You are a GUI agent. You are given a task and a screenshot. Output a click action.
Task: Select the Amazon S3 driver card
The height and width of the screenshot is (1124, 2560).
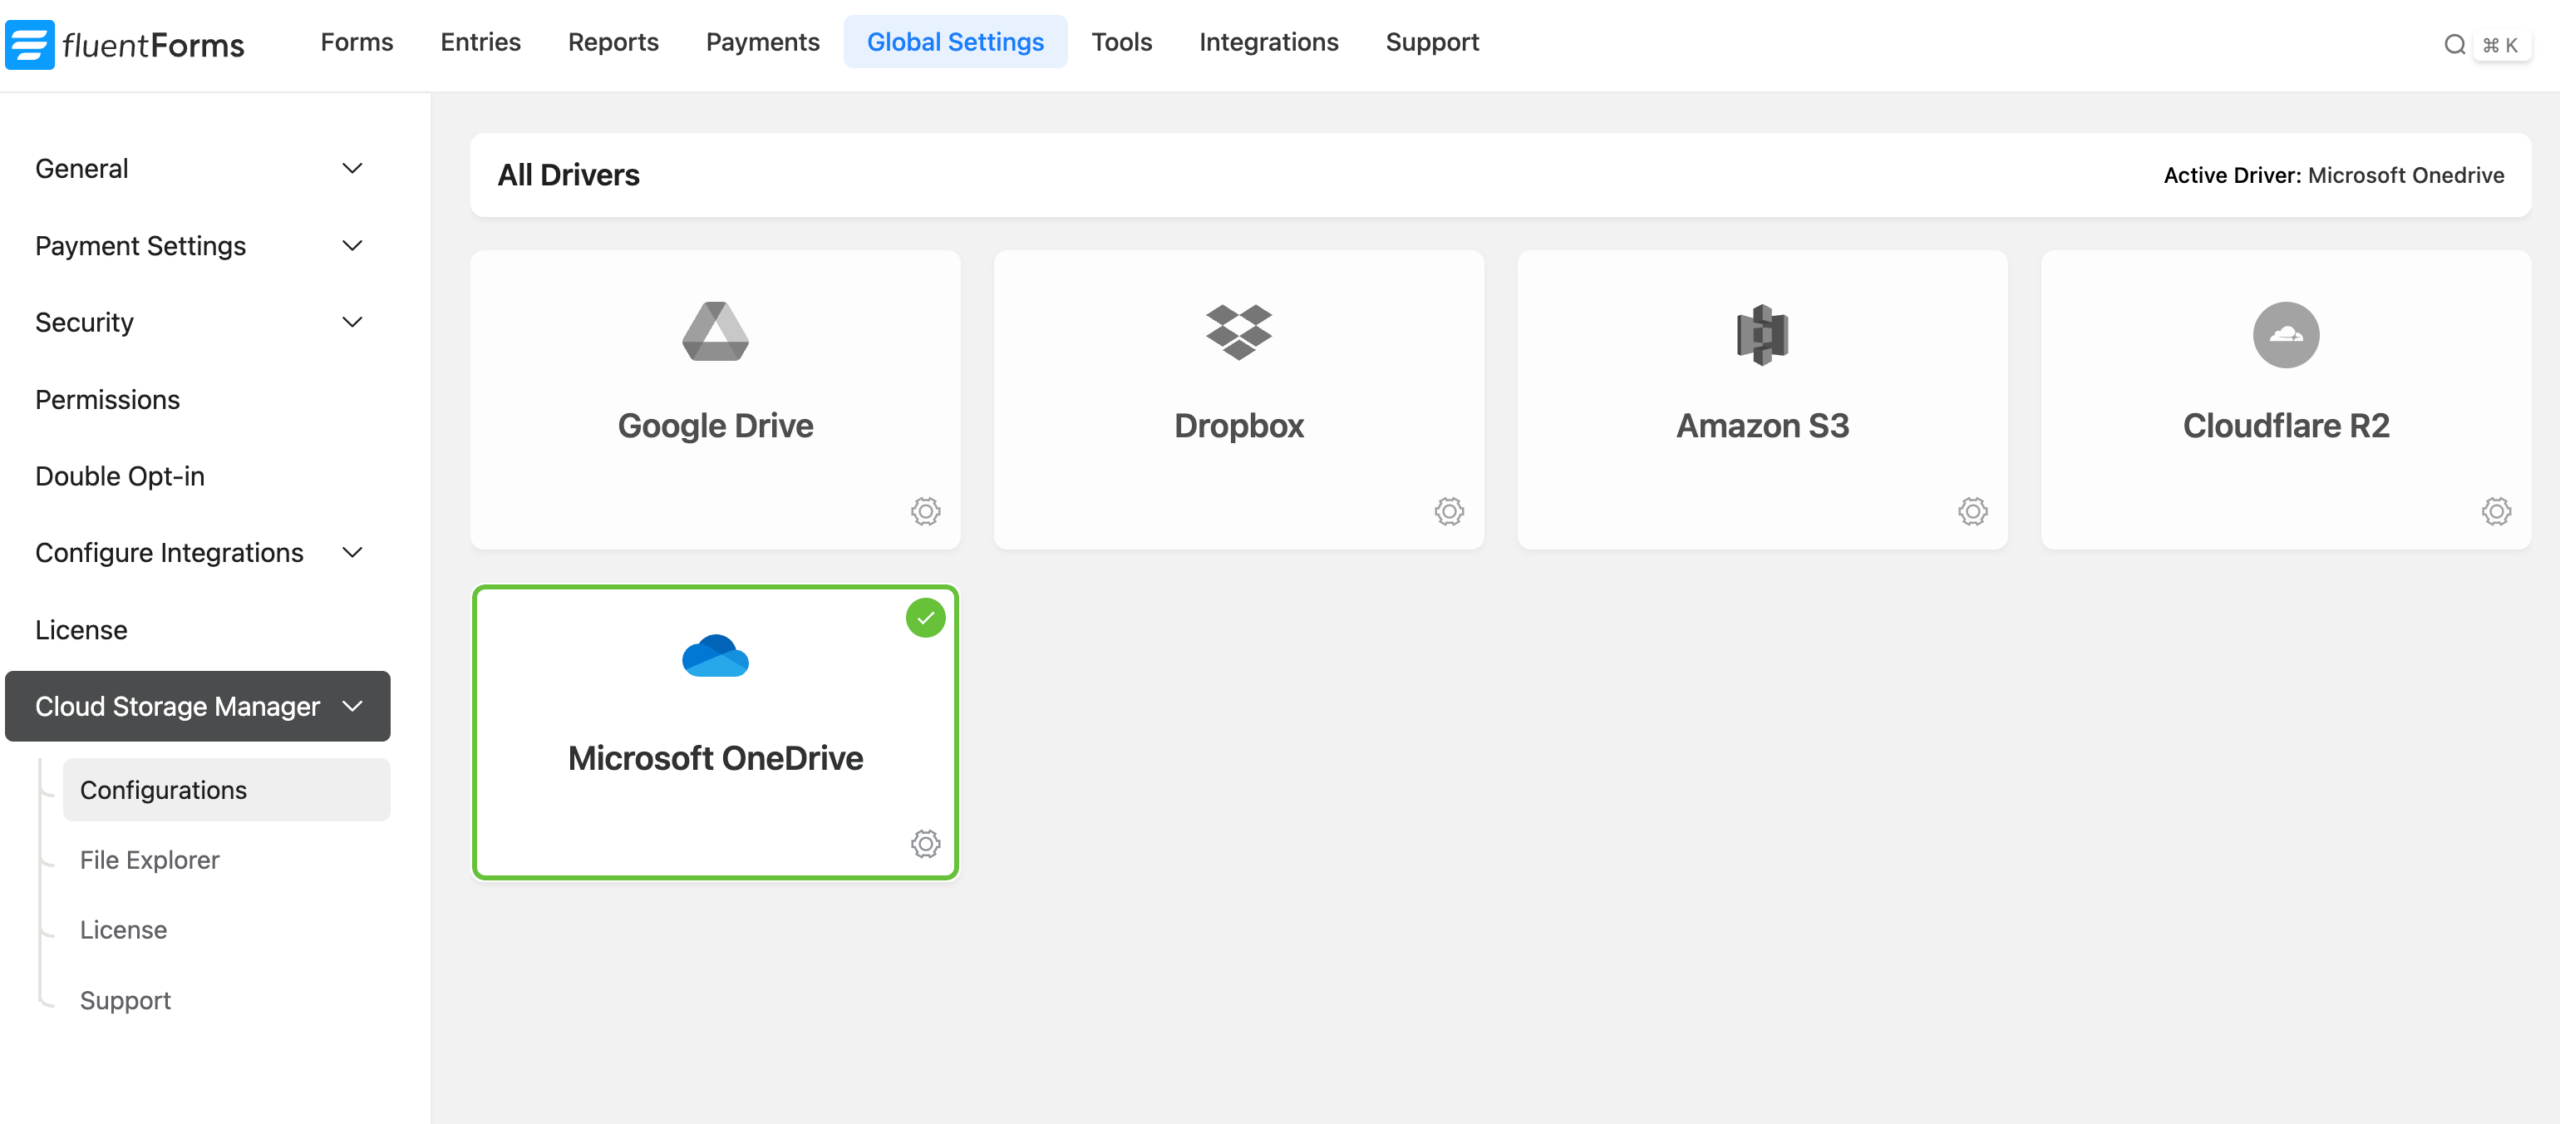[x=1762, y=400]
